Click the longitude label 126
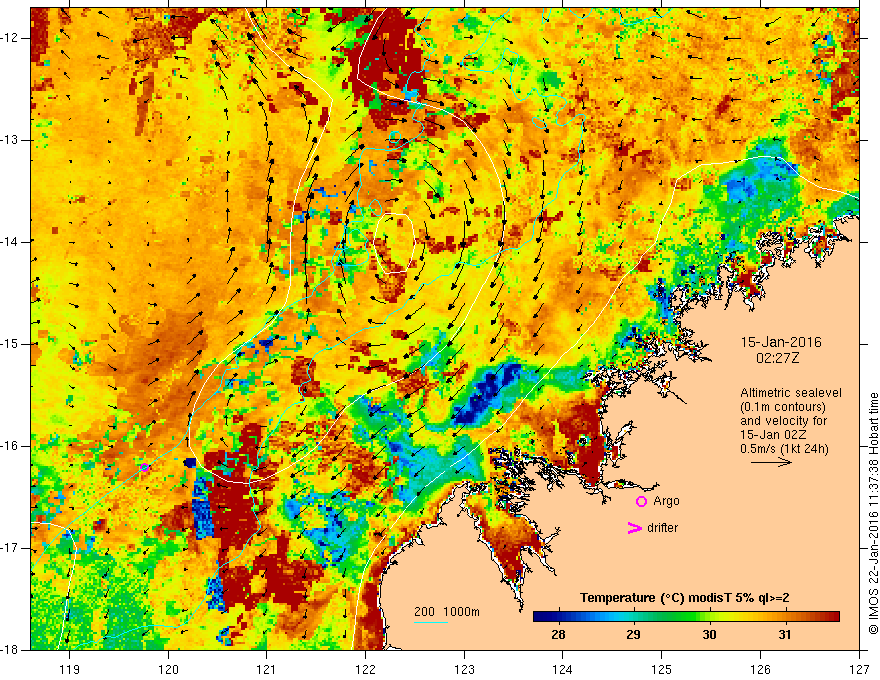 click(x=760, y=669)
